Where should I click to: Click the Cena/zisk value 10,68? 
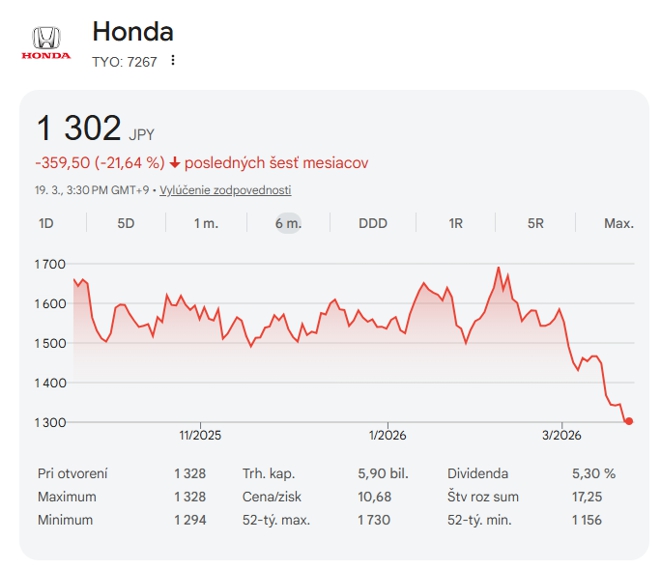click(375, 497)
